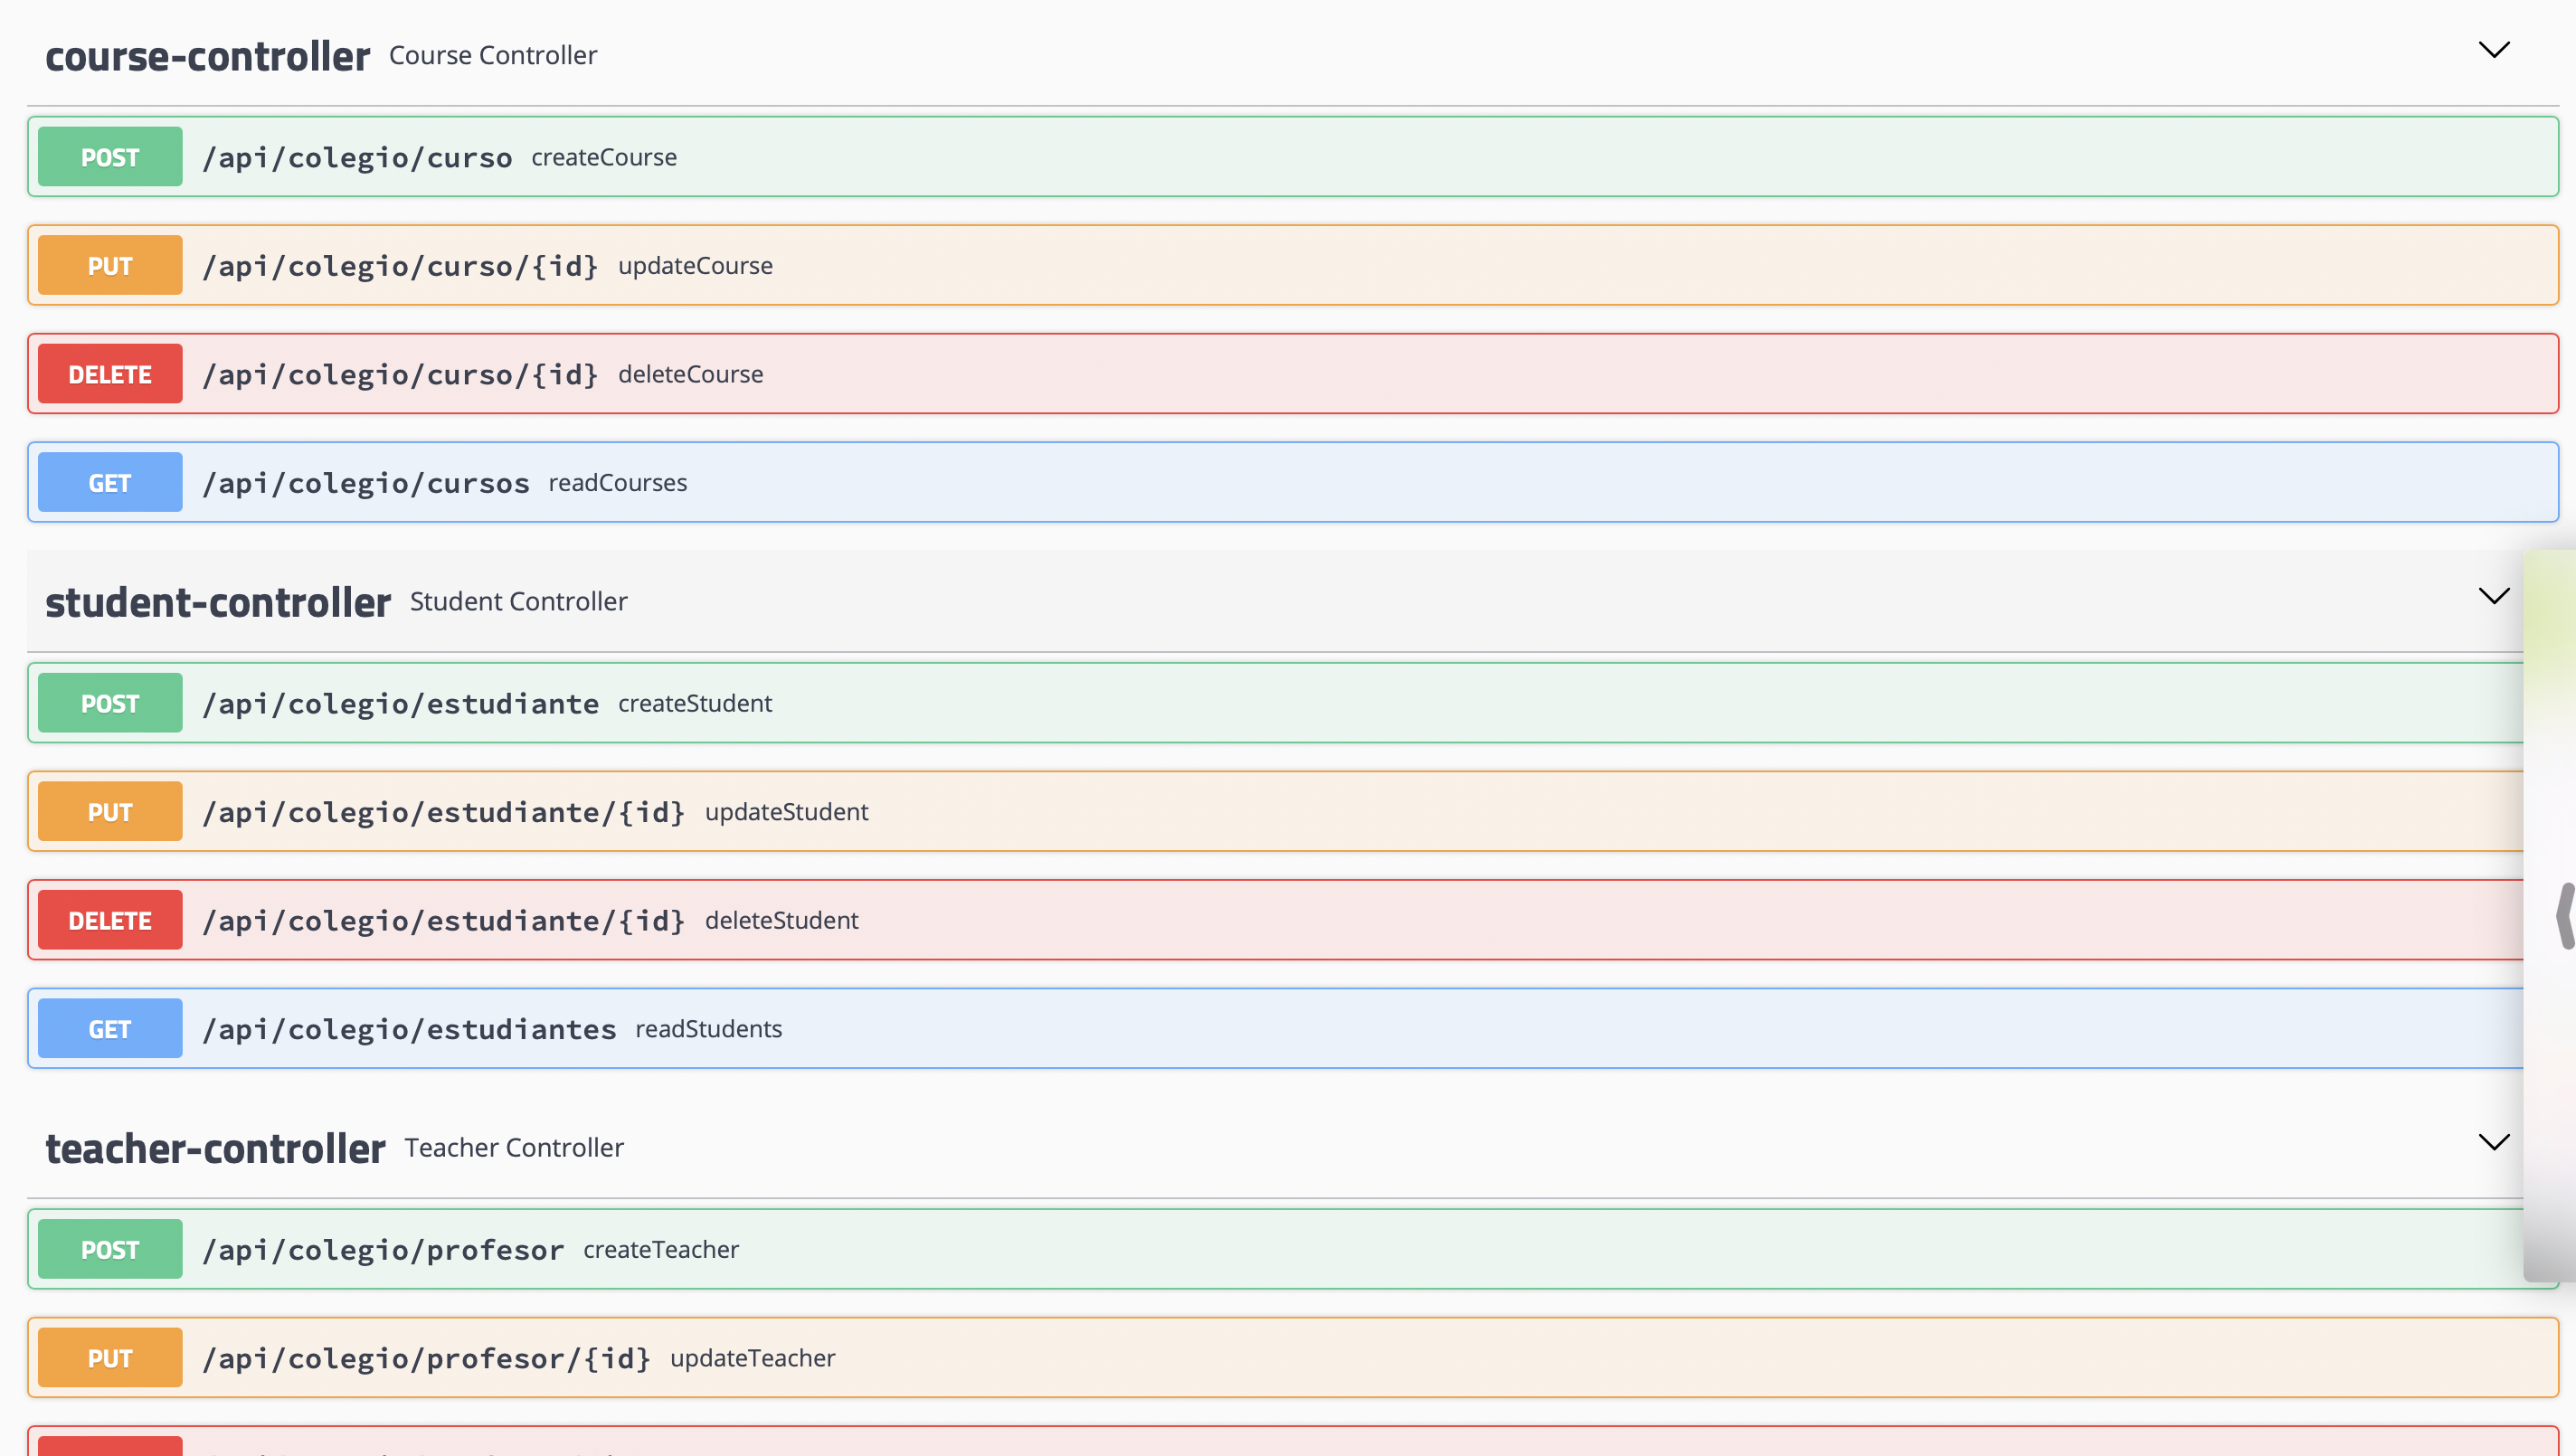The image size is (2576, 1456).
Task: Click the DELETE badge for deleteCourse
Action: 109,373
